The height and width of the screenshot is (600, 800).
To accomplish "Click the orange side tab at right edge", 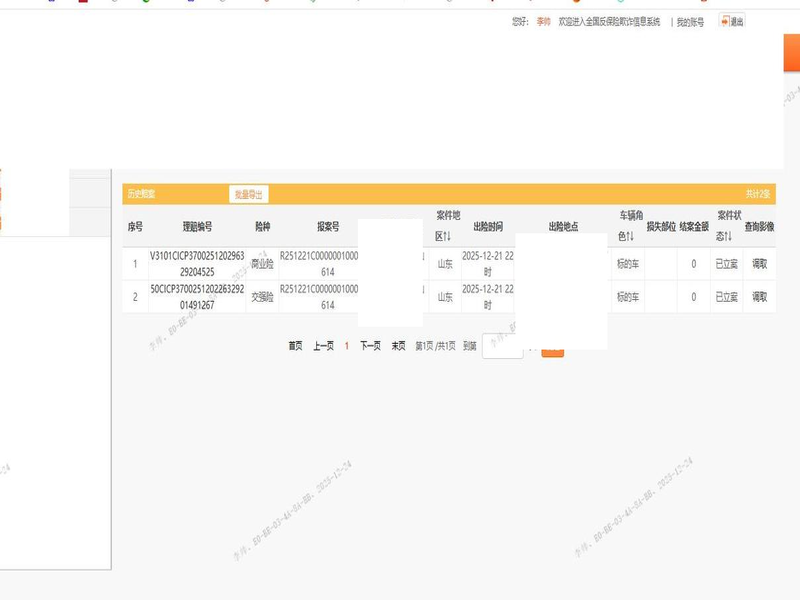I will tap(790, 53).
